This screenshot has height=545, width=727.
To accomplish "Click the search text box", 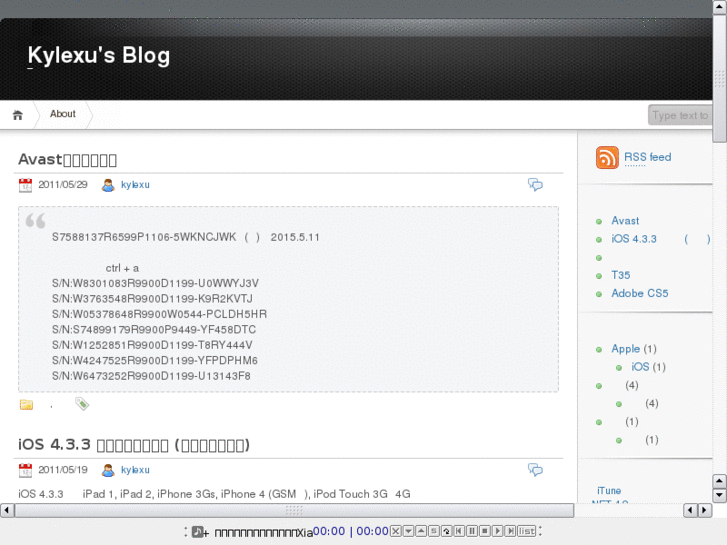I will click(x=680, y=115).
